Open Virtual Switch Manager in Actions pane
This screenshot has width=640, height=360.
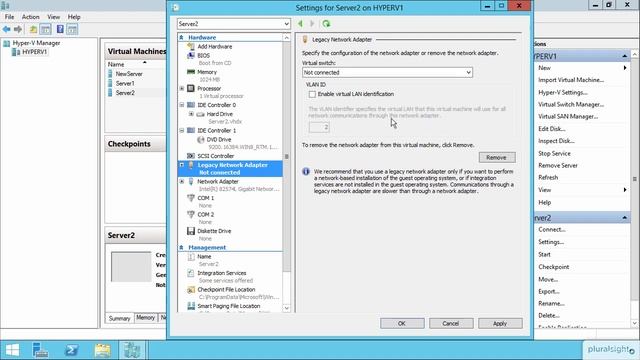tap(571, 104)
